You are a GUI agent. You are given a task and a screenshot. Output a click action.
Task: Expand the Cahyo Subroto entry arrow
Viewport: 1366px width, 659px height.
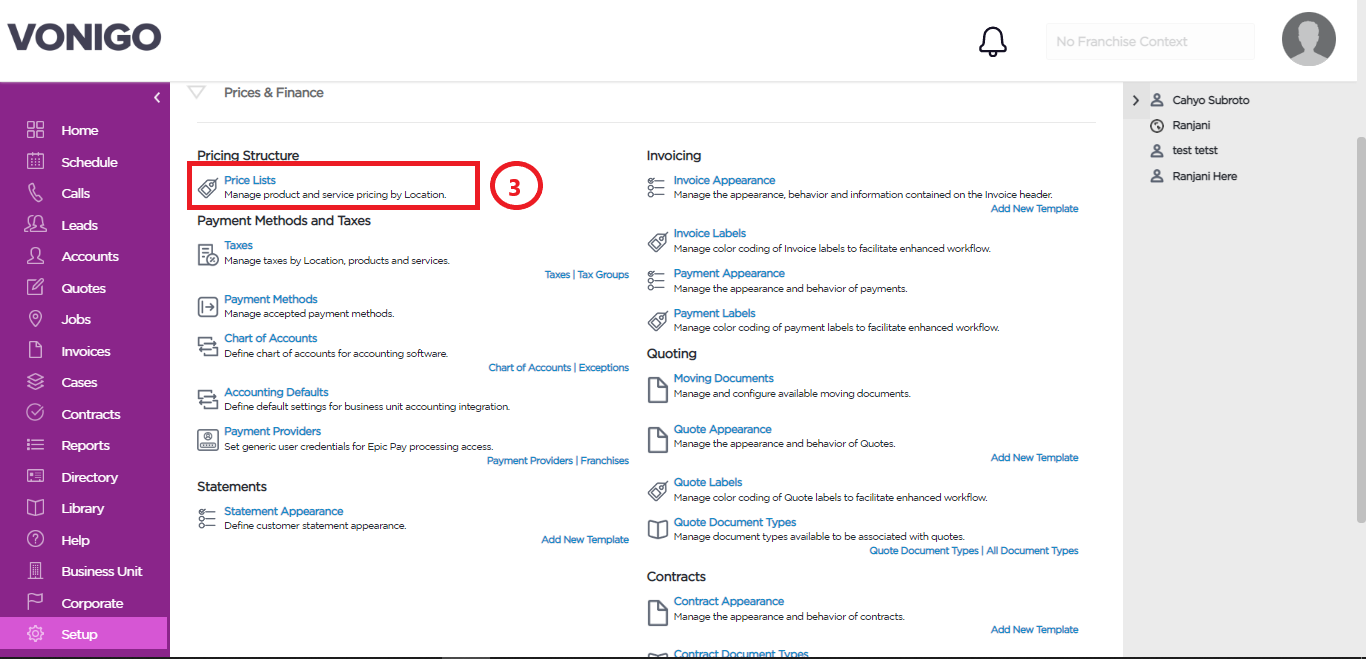(x=1135, y=100)
